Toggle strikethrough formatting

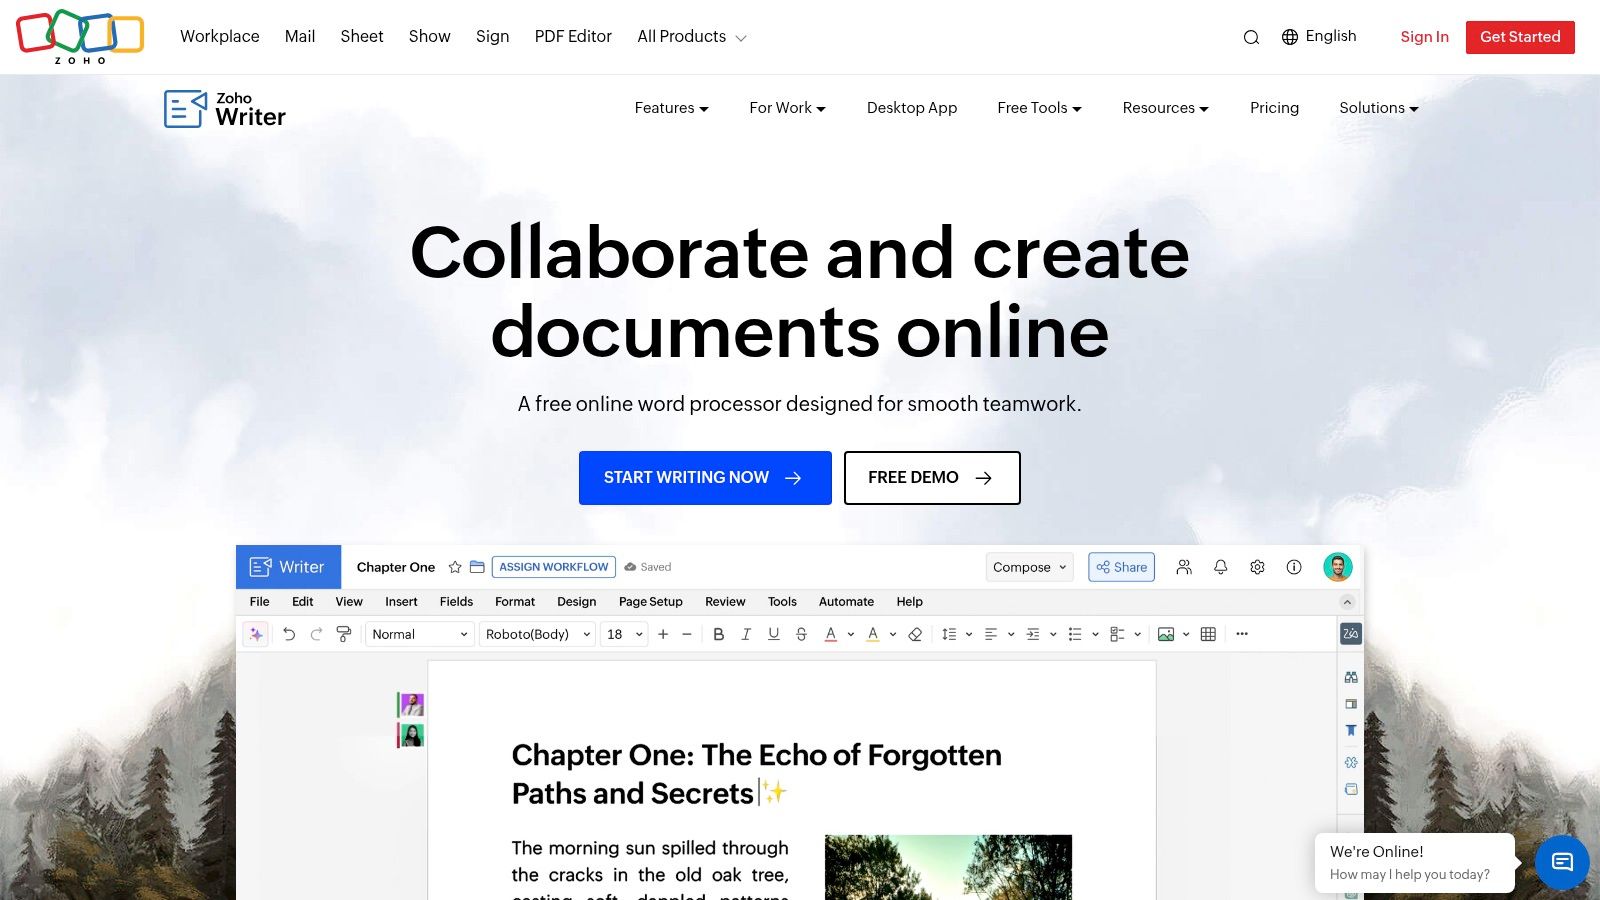point(801,634)
